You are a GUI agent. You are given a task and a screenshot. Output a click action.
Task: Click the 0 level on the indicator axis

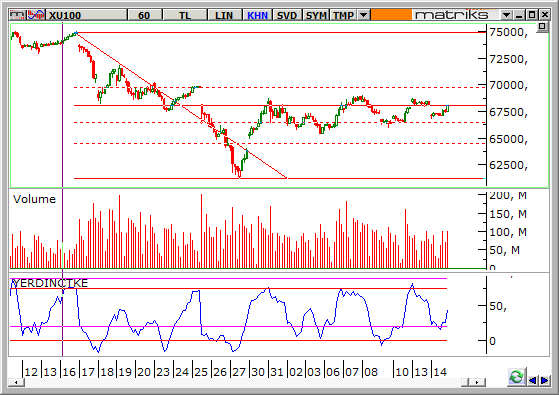pos(492,341)
